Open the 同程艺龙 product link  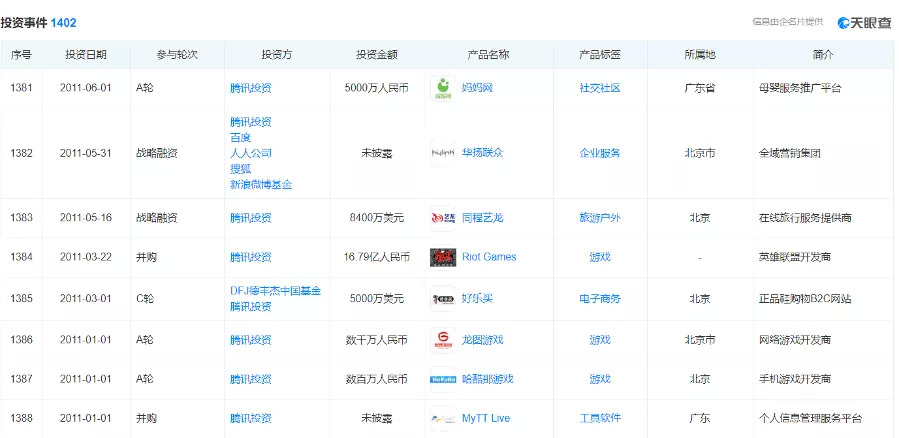pos(483,218)
